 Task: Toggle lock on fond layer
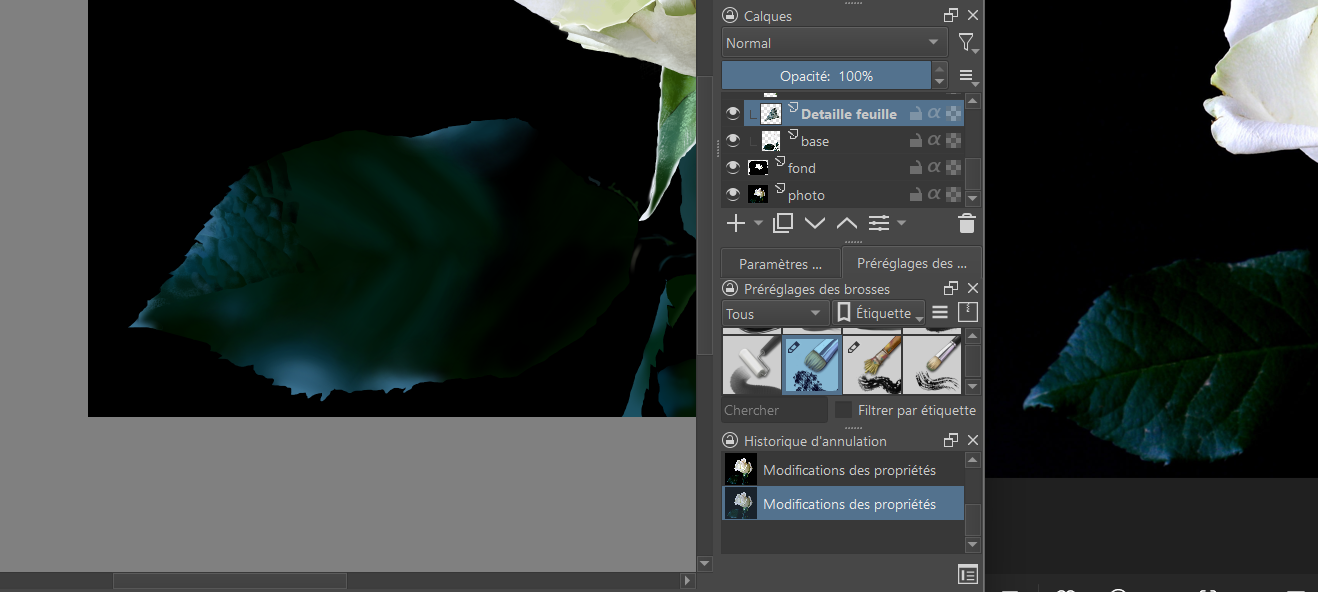coord(916,168)
